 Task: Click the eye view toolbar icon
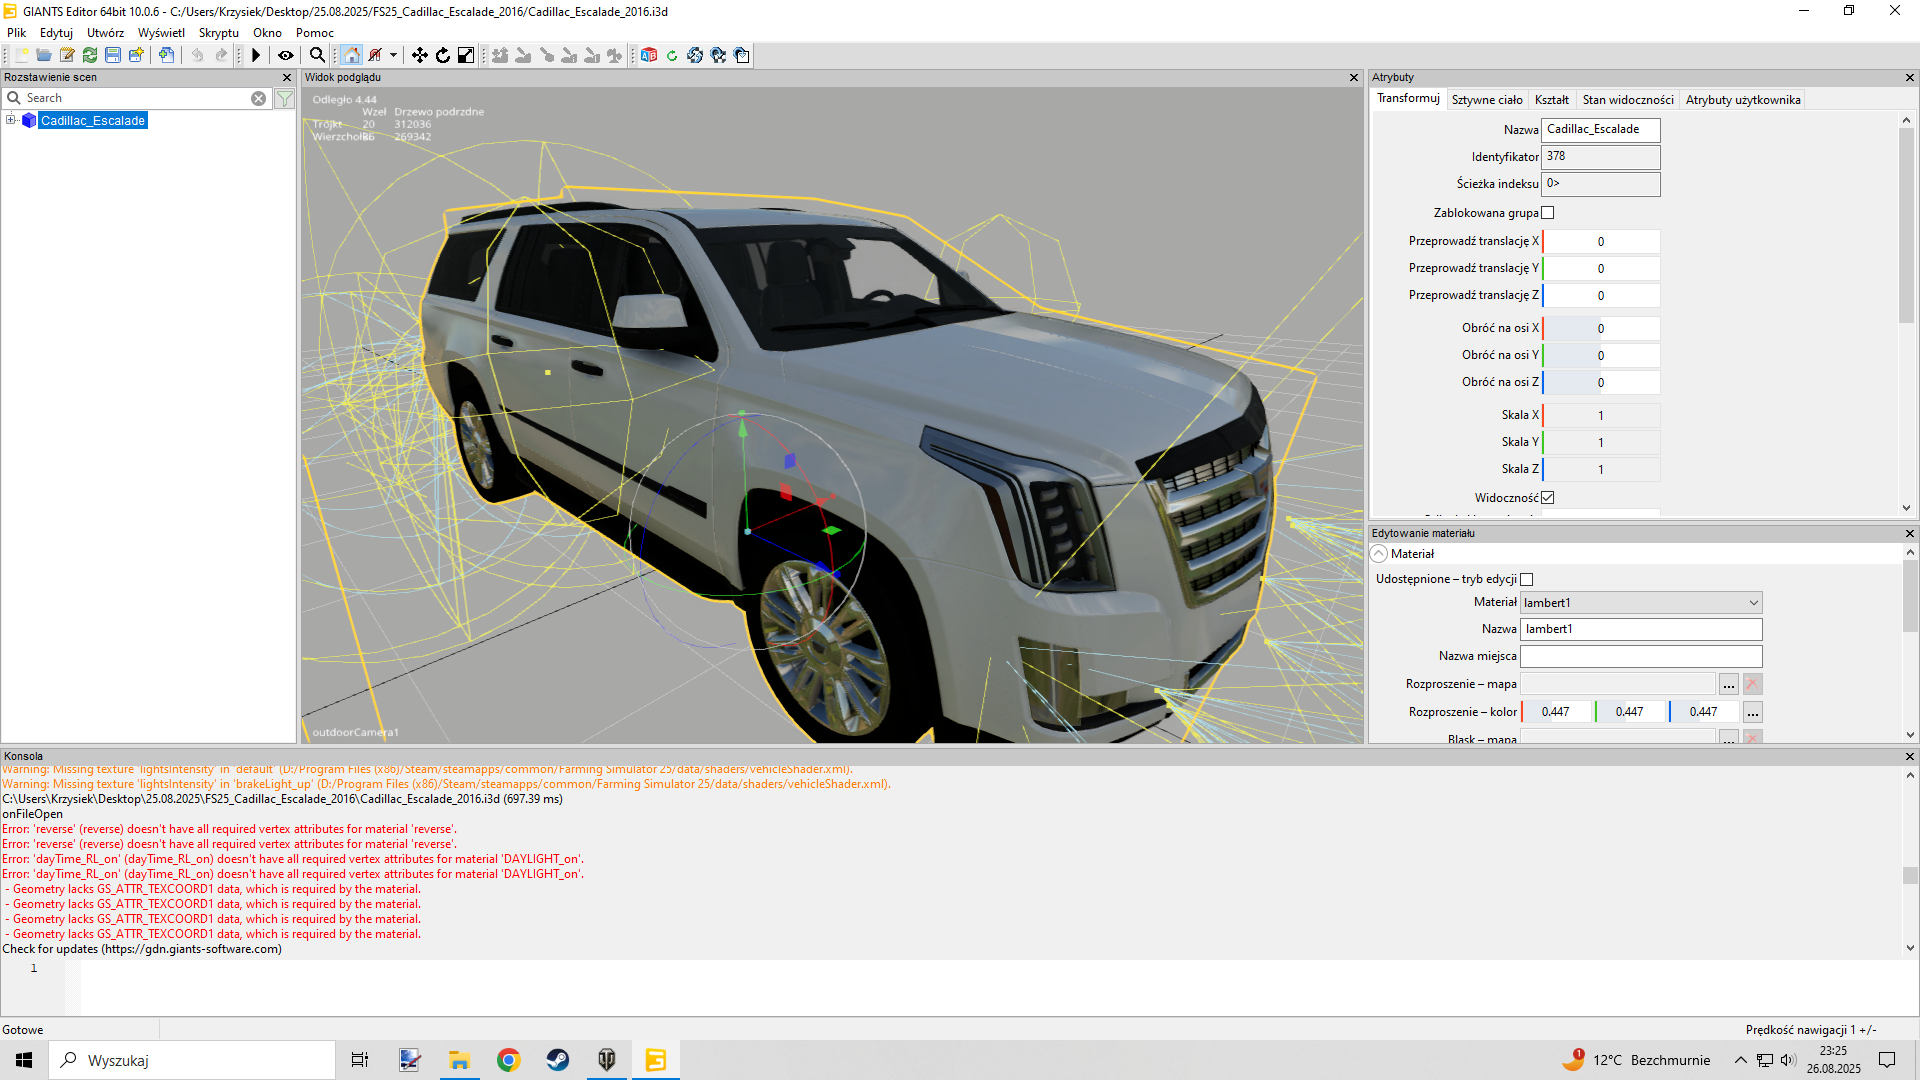click(286, 56)
